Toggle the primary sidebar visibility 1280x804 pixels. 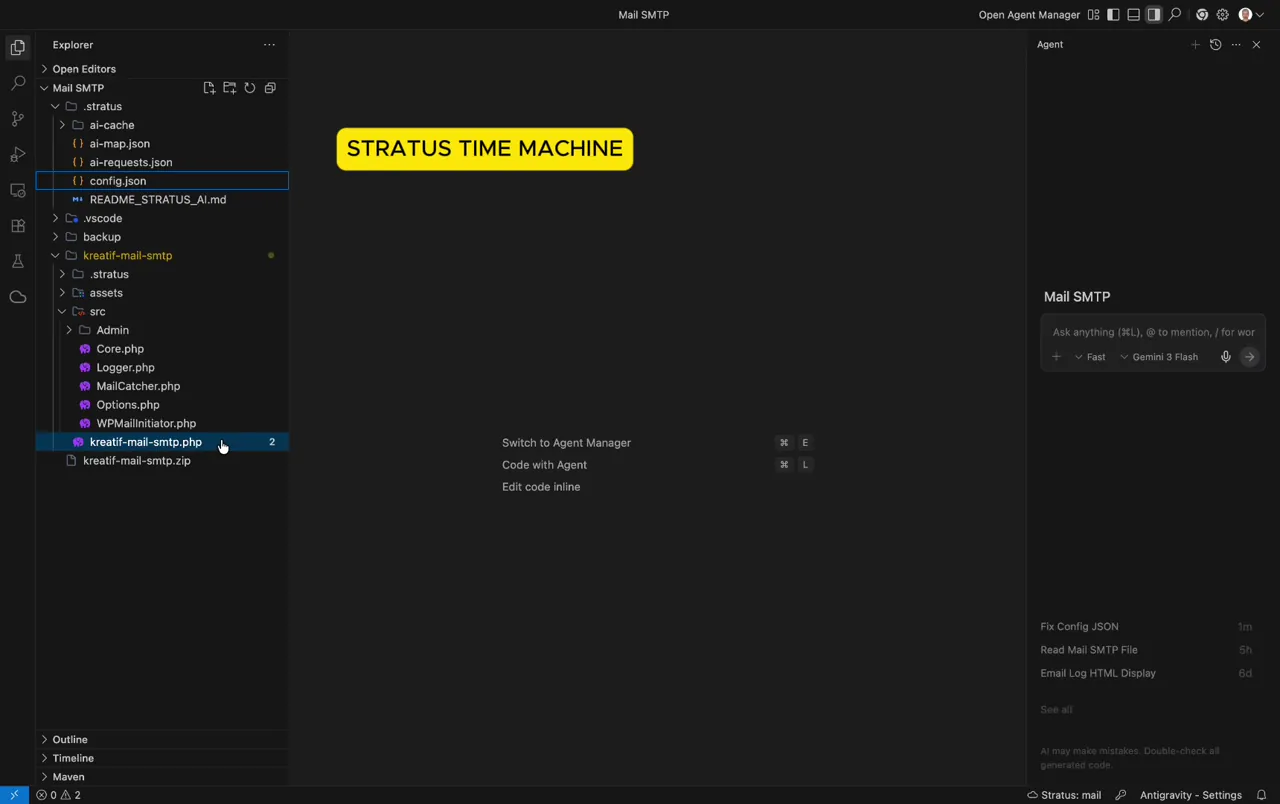coord(1113,15)
